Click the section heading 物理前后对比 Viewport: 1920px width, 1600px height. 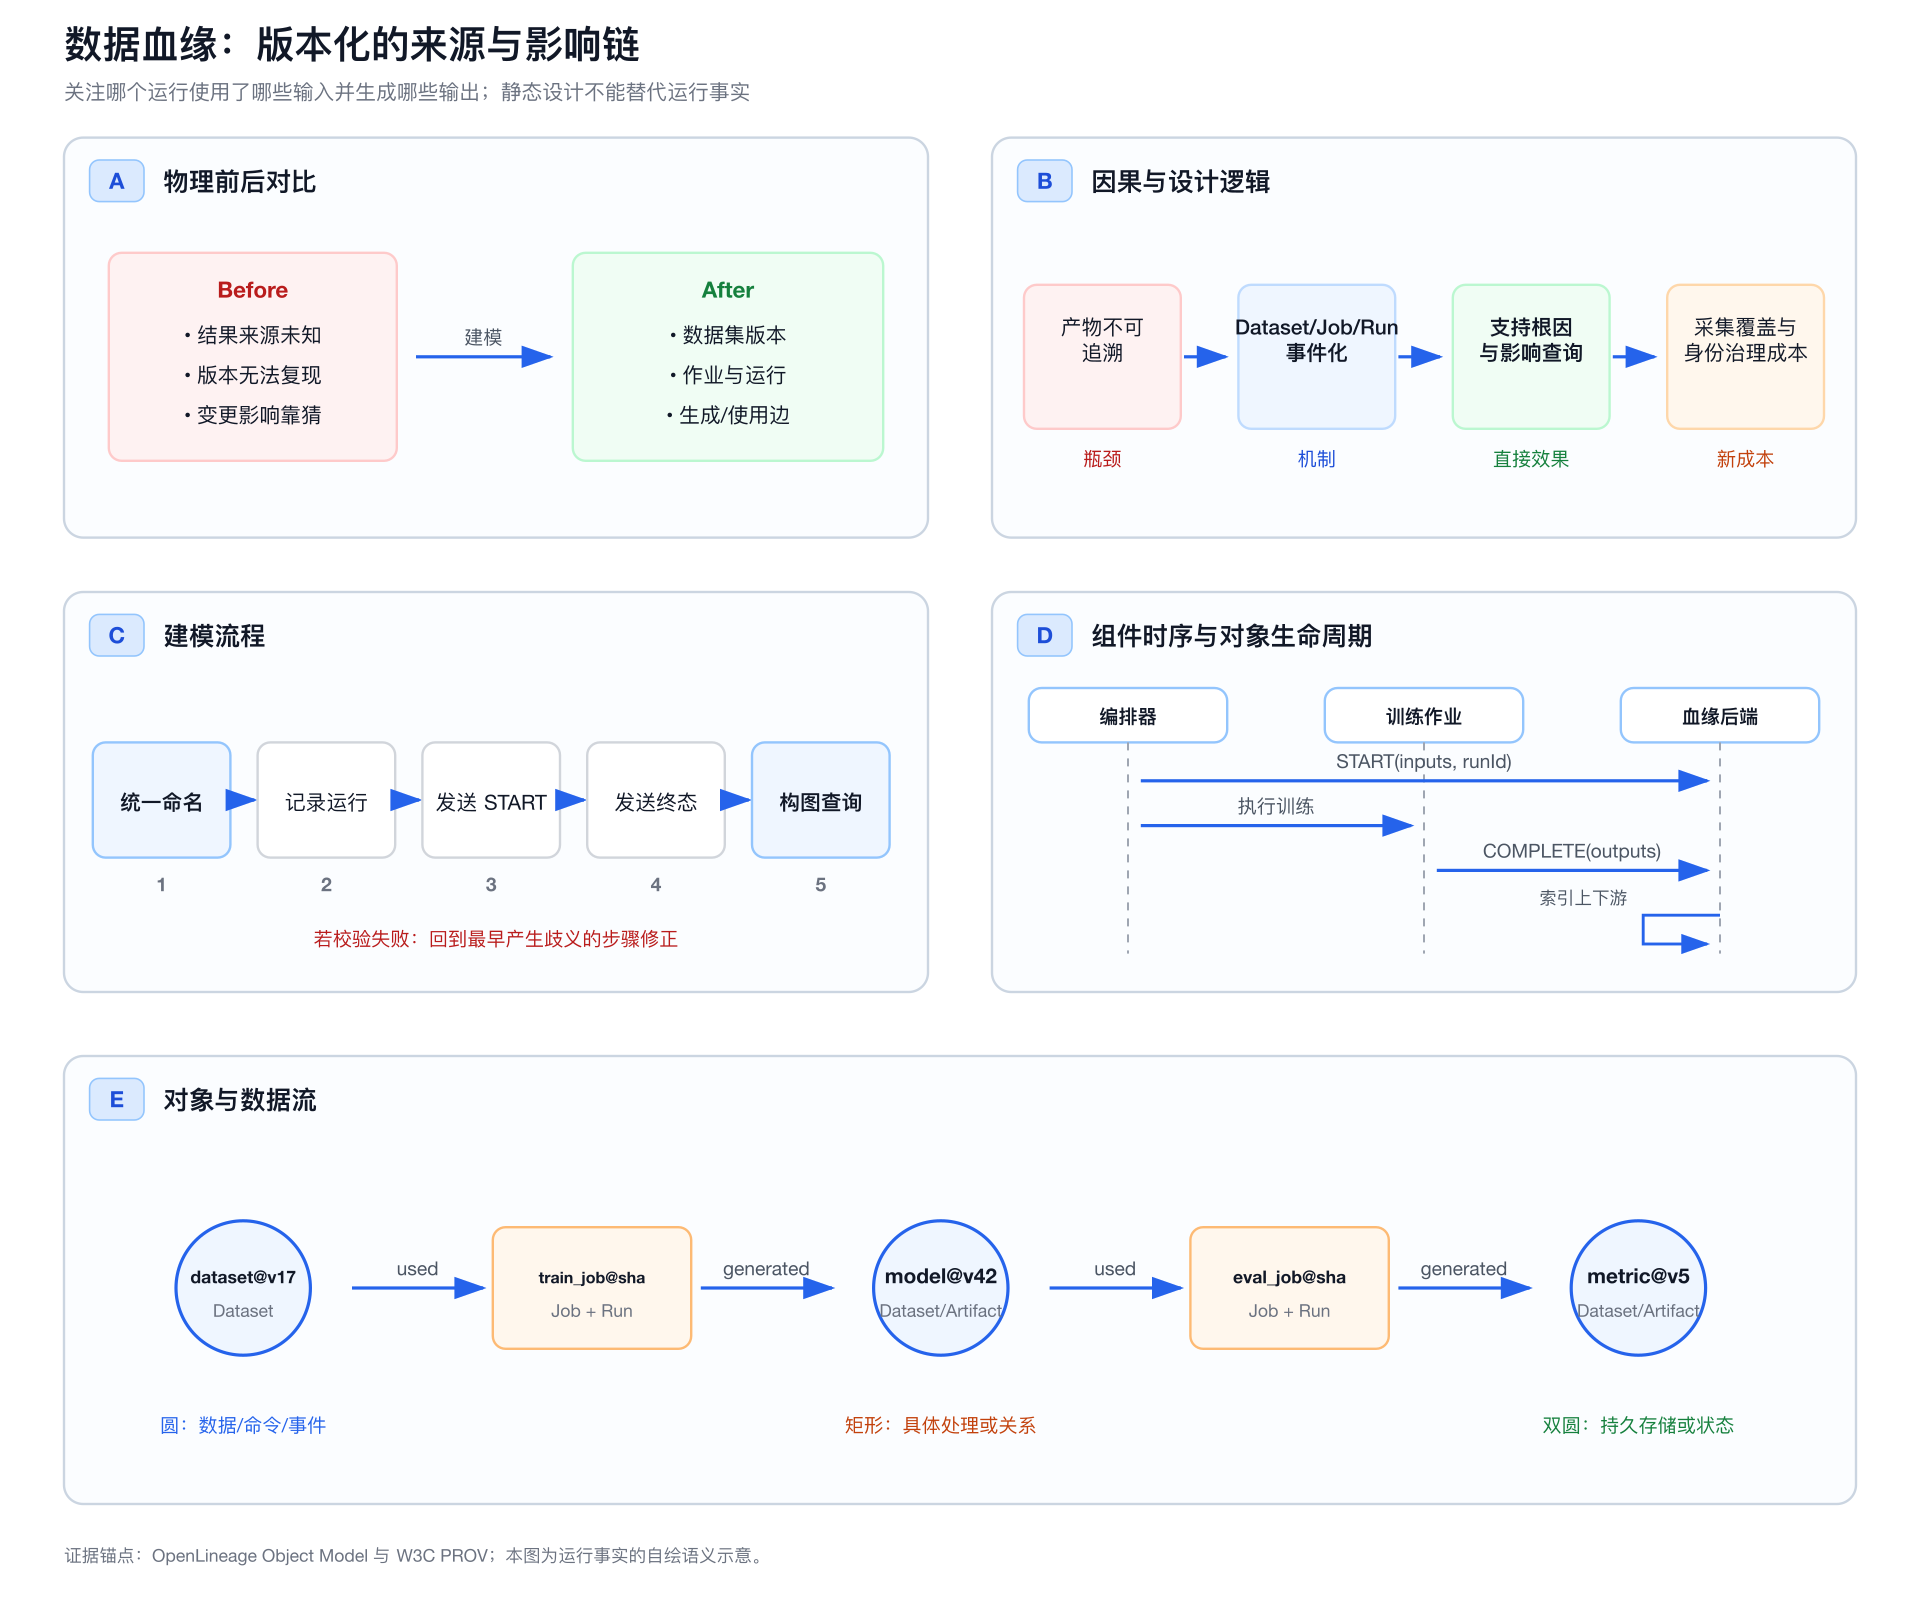[x=240, y=182]
